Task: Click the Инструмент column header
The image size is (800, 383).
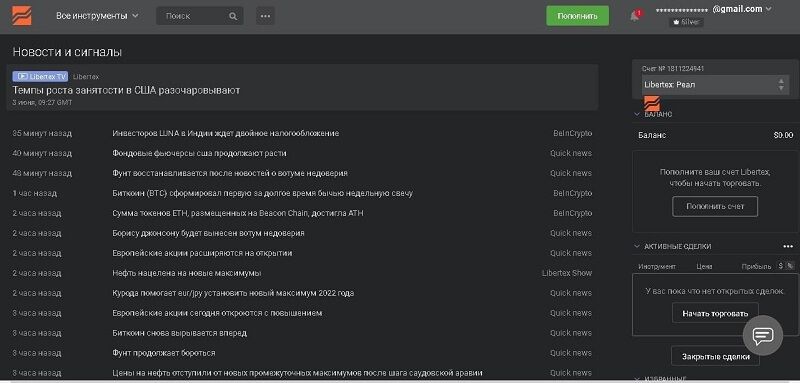Action: point(657,266)
